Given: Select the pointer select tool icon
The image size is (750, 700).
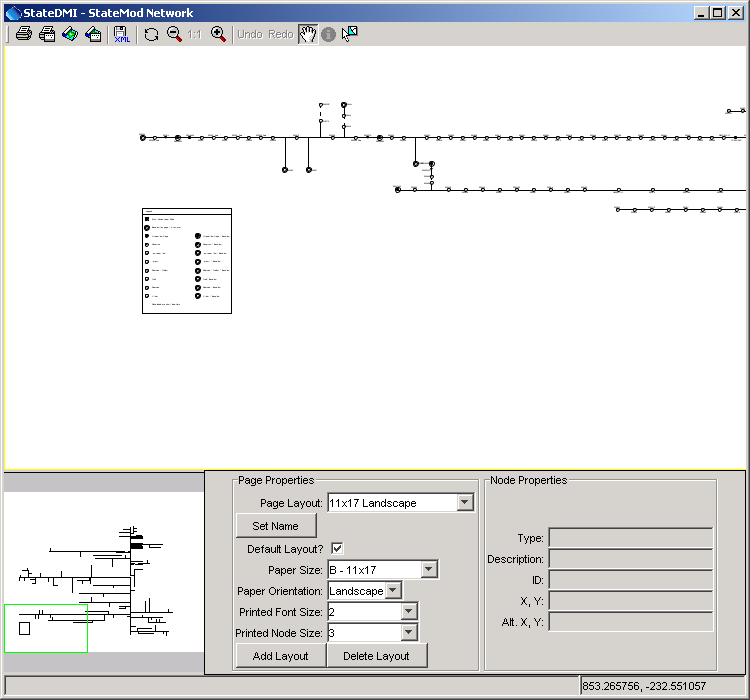Looking at the screenshot, I should coord(350,34).
